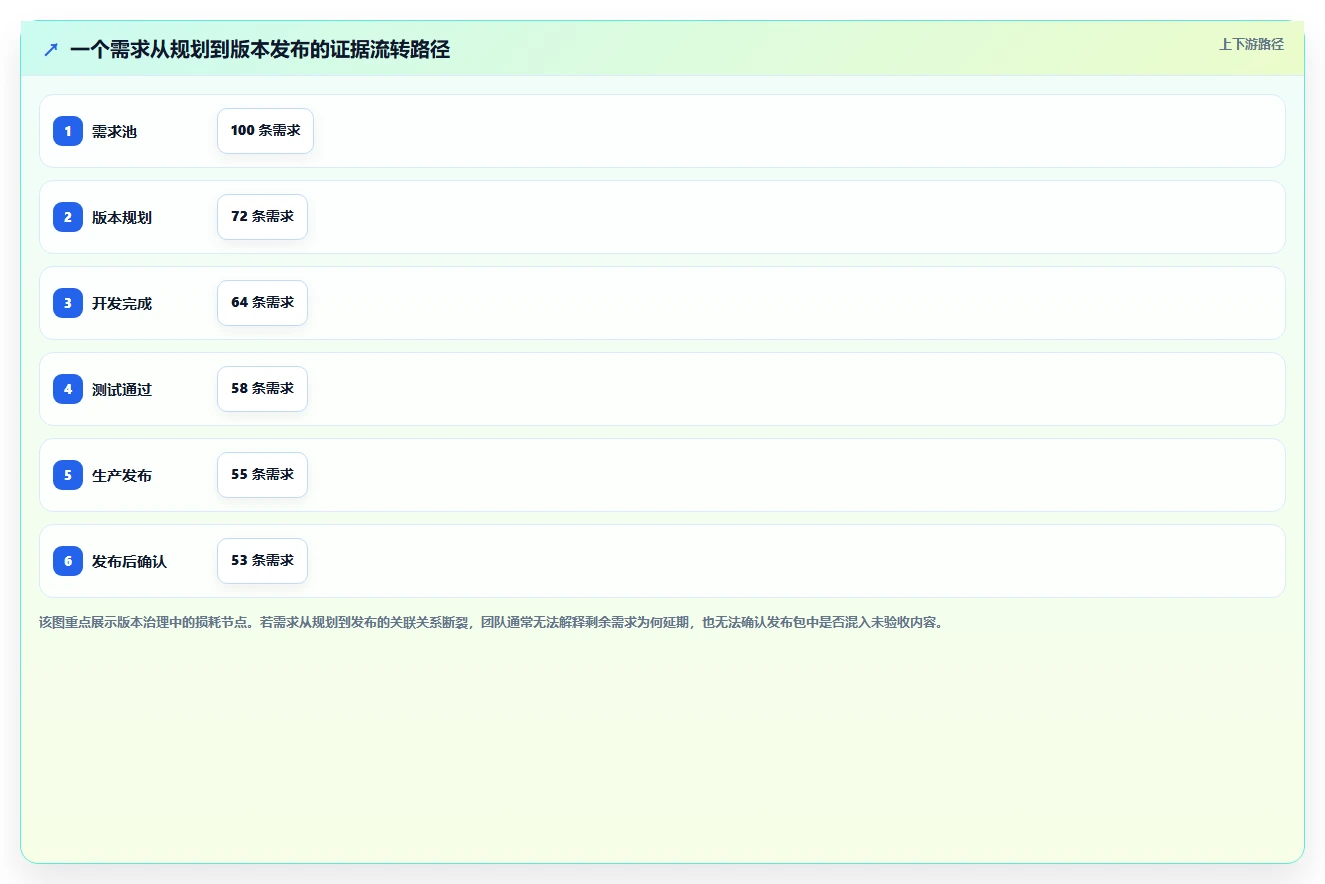1325x884 pixels.
Task: Click the 53 条需求 chip
Action: [x=262, y=561]
